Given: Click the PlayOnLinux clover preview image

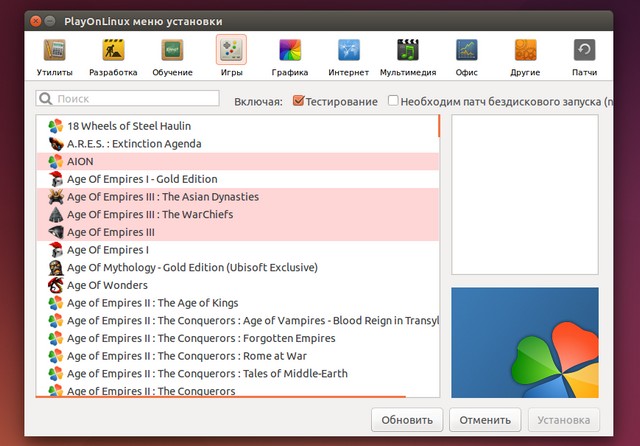Looking at the screenshot, I should coord(525,342).
